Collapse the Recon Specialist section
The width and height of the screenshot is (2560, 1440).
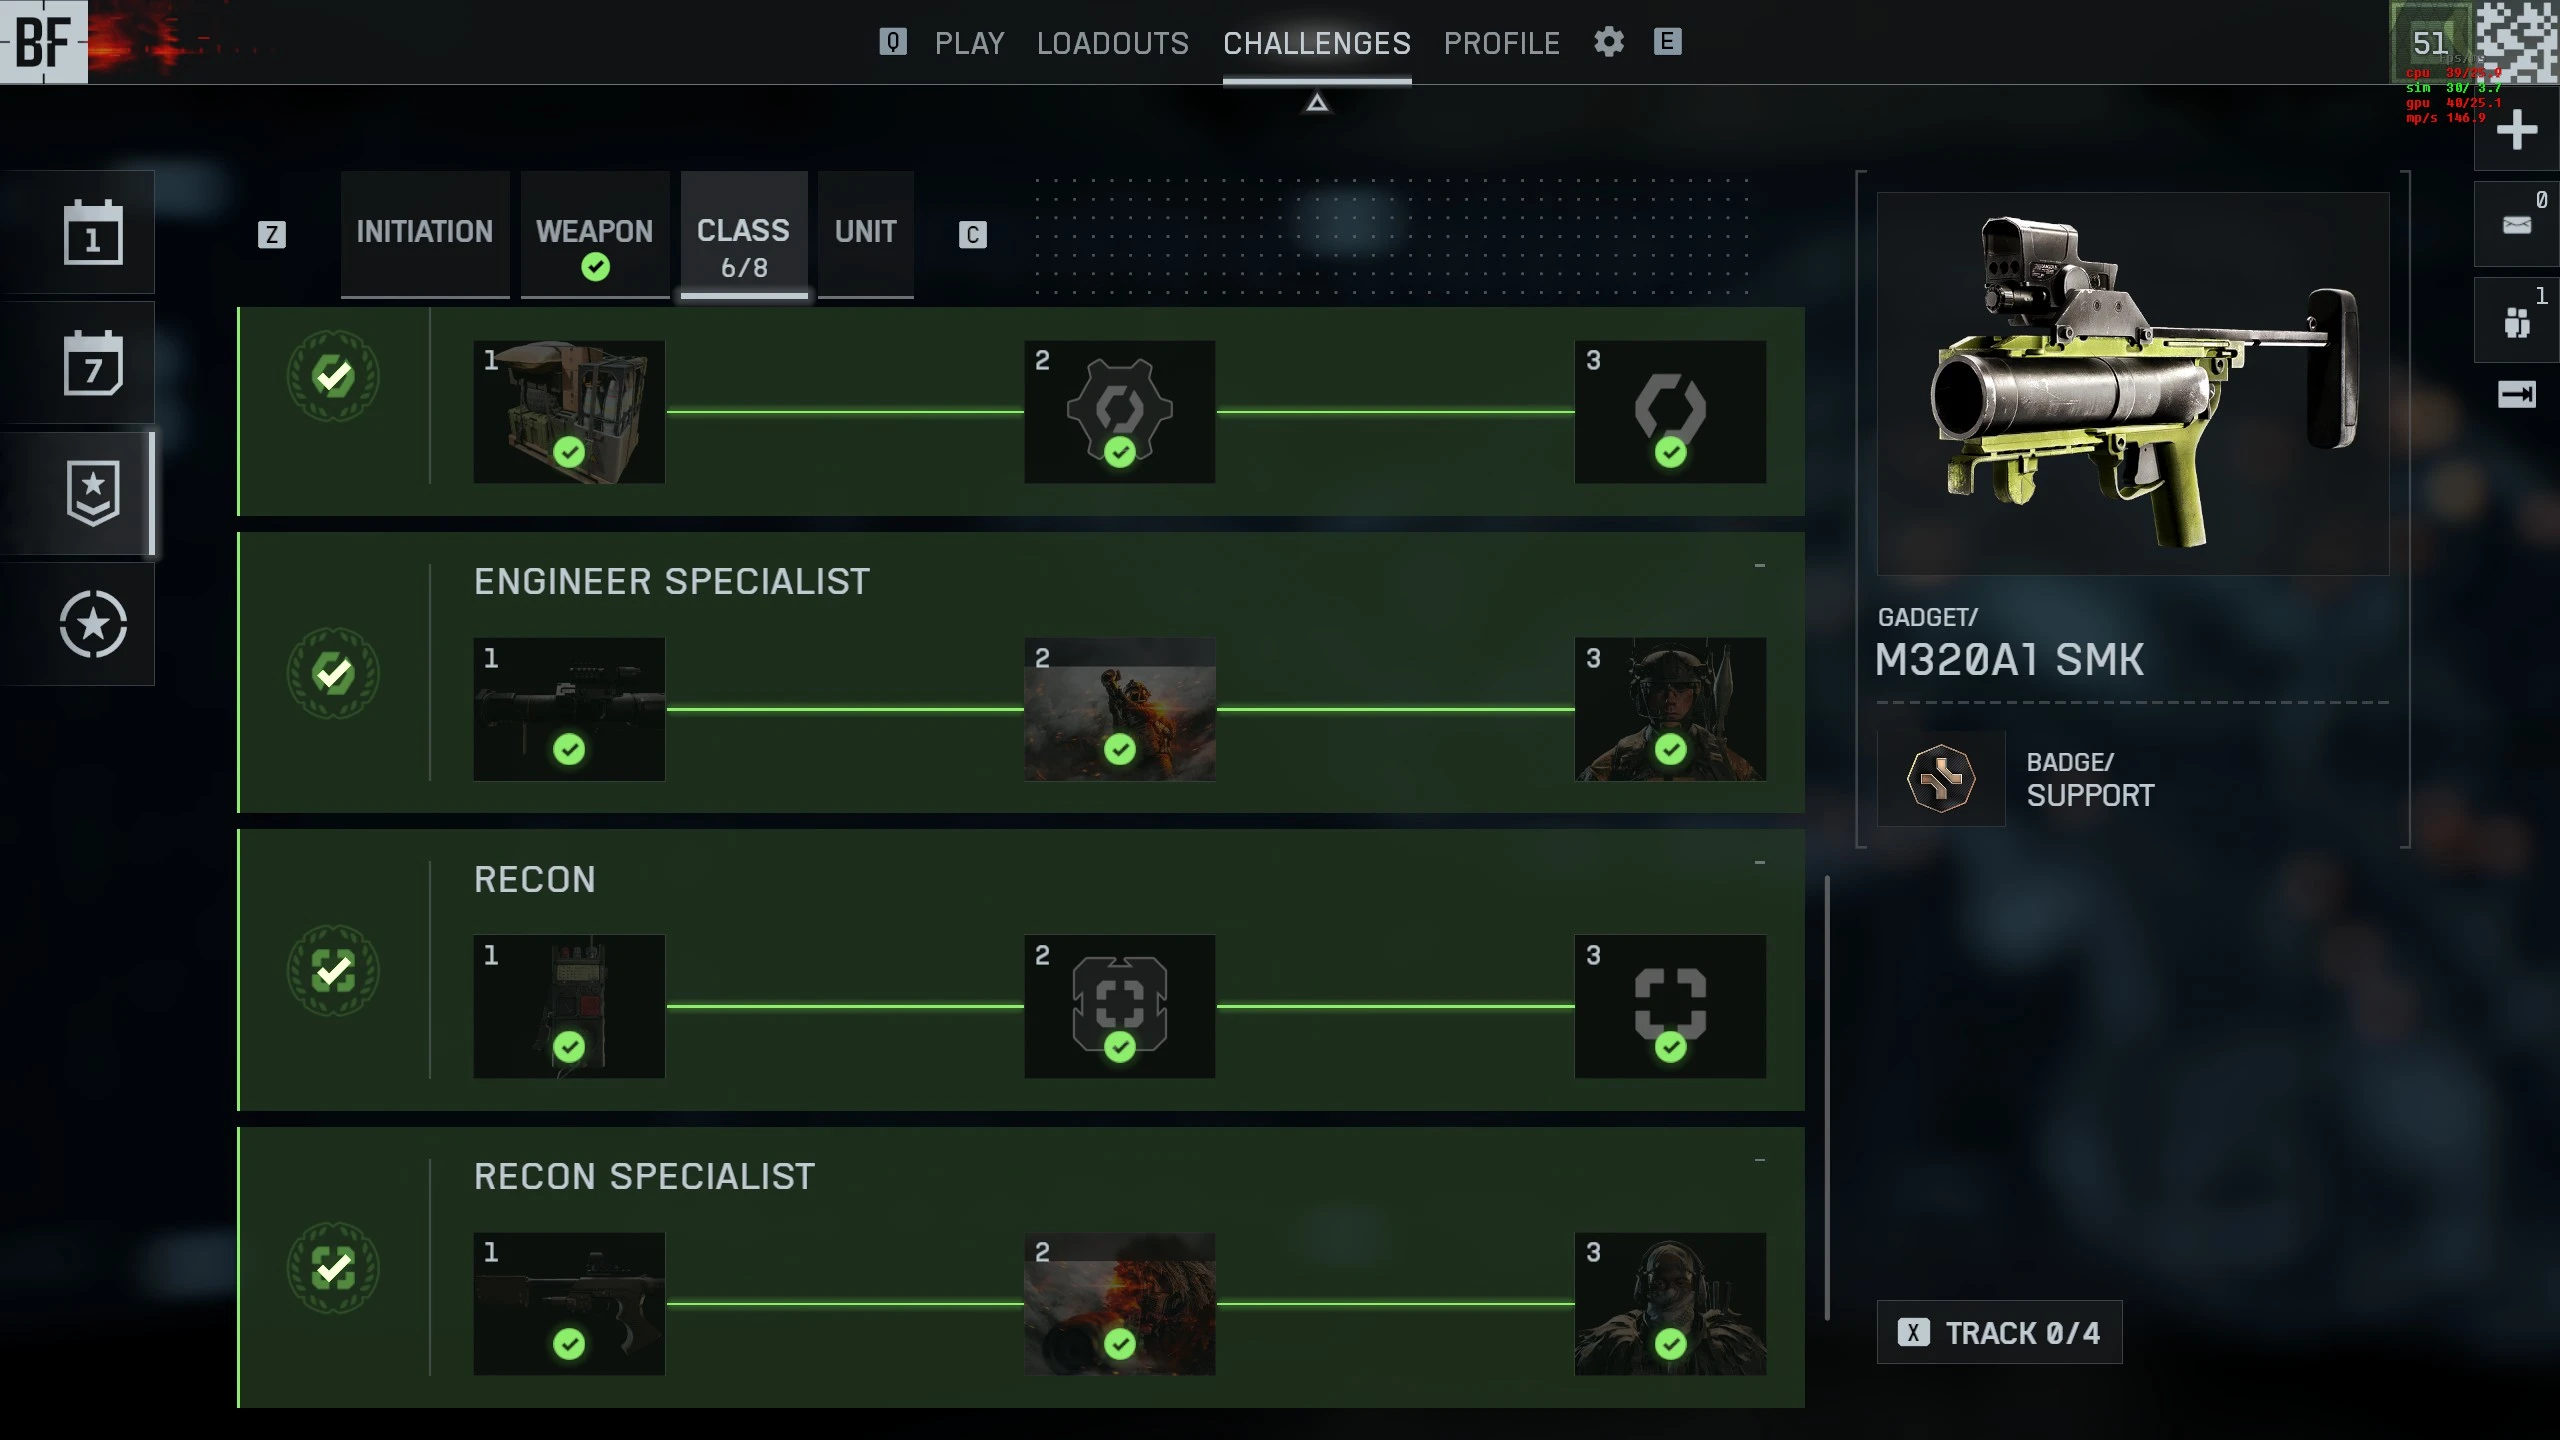coord(1760,1160)
